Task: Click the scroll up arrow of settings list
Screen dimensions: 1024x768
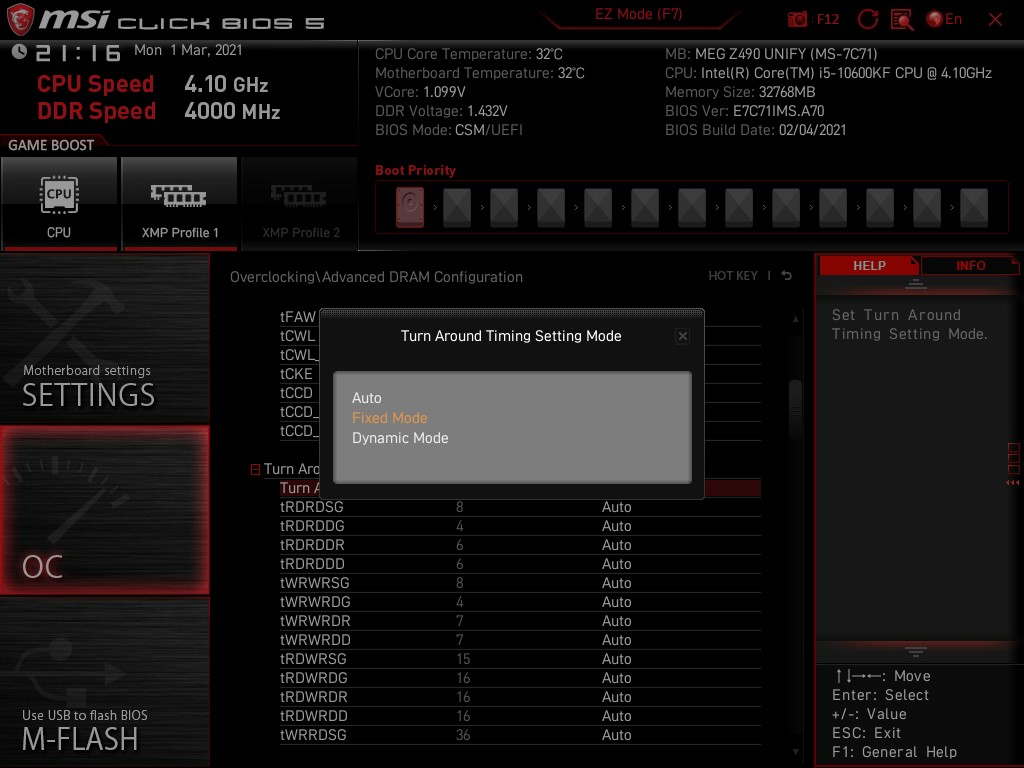Action: pyautogui.click(x=795, y=319)
